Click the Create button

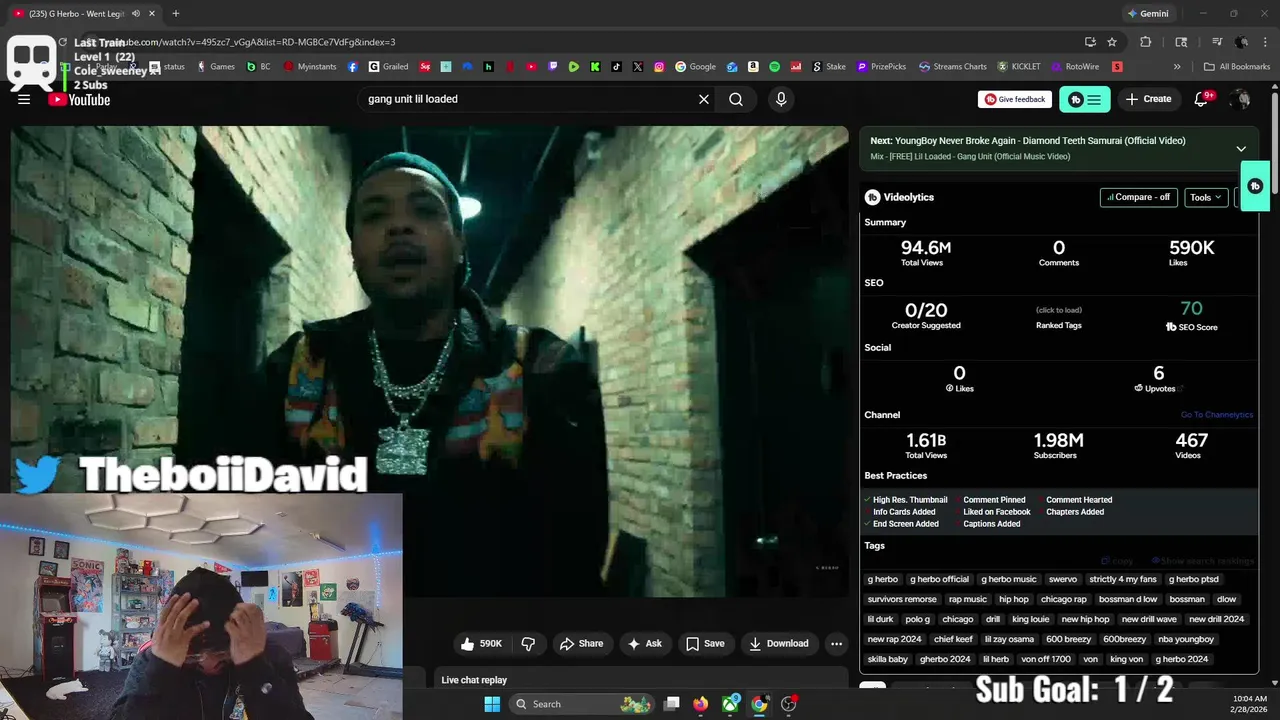(x=1148, y=99)
